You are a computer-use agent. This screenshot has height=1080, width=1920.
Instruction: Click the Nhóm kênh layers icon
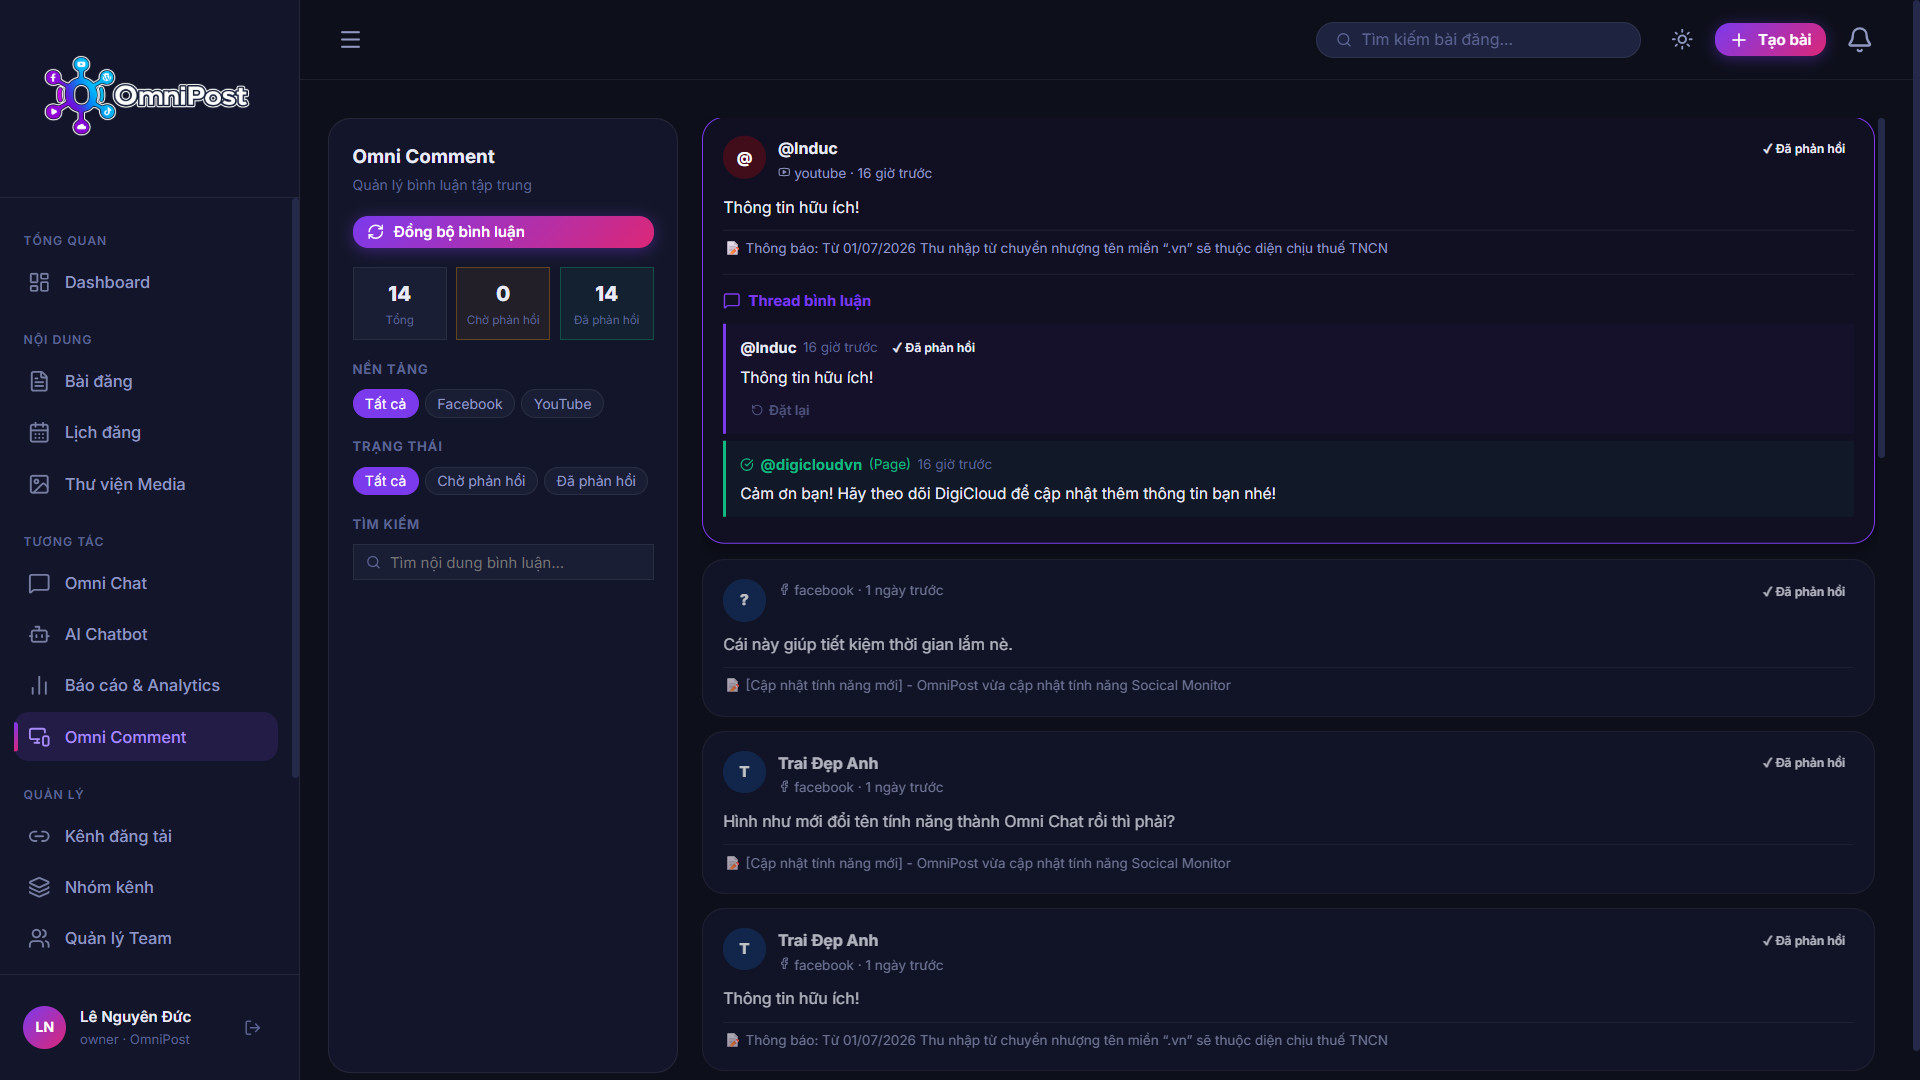click(39, 888)
